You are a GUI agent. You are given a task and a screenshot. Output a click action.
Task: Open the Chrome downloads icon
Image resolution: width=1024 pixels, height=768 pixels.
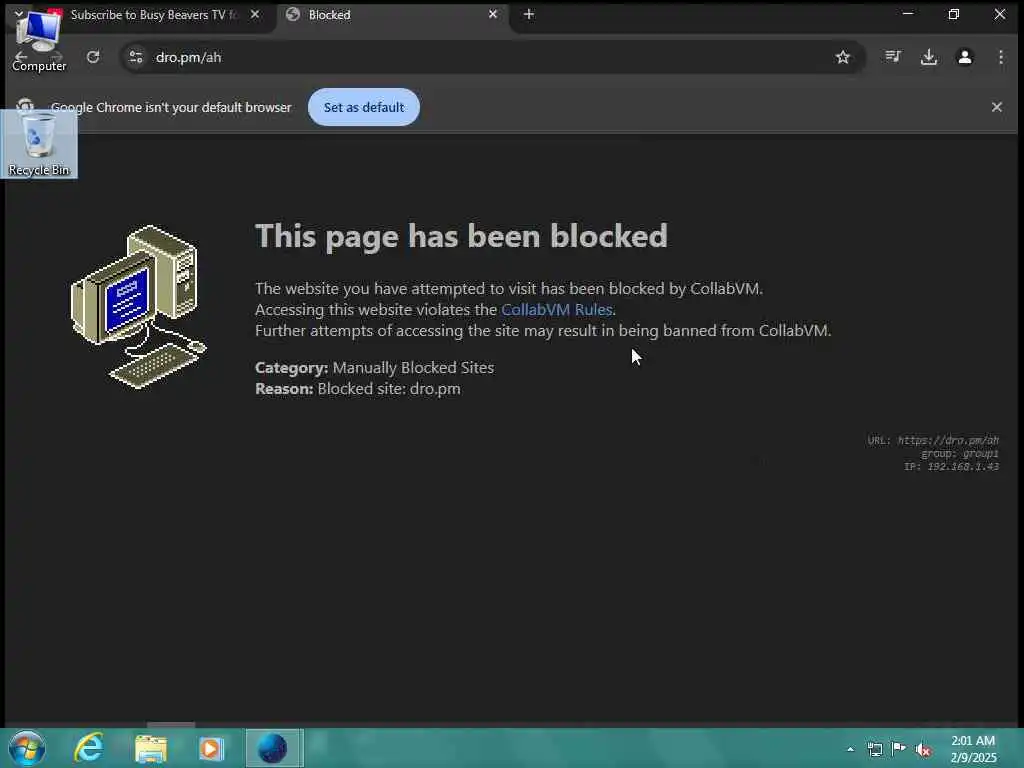point(929,57)
